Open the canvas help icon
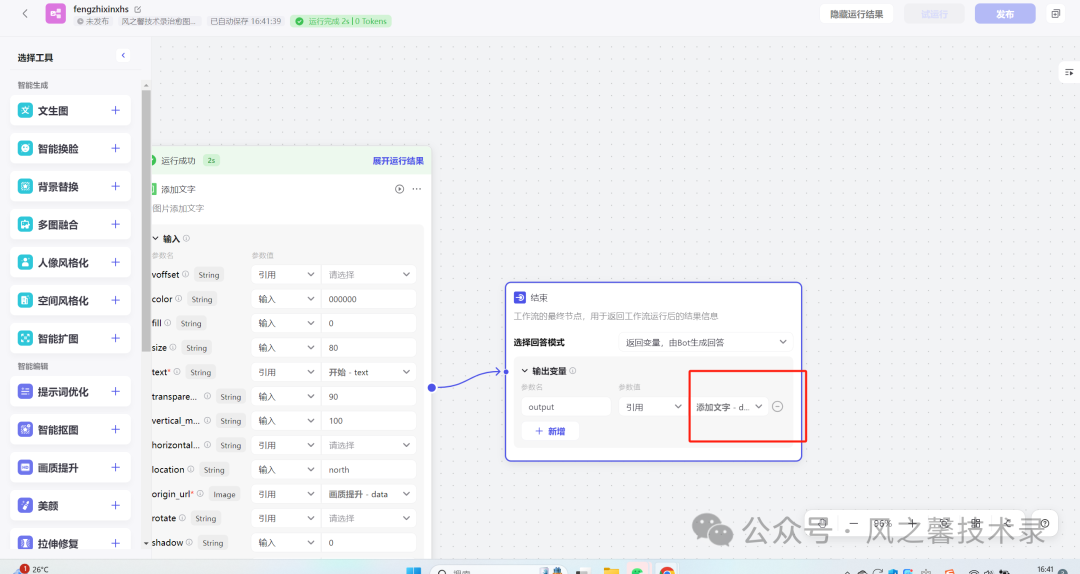Image resolution: width=1080 pixels, height=574 pixels. (x=1045, y=523)
